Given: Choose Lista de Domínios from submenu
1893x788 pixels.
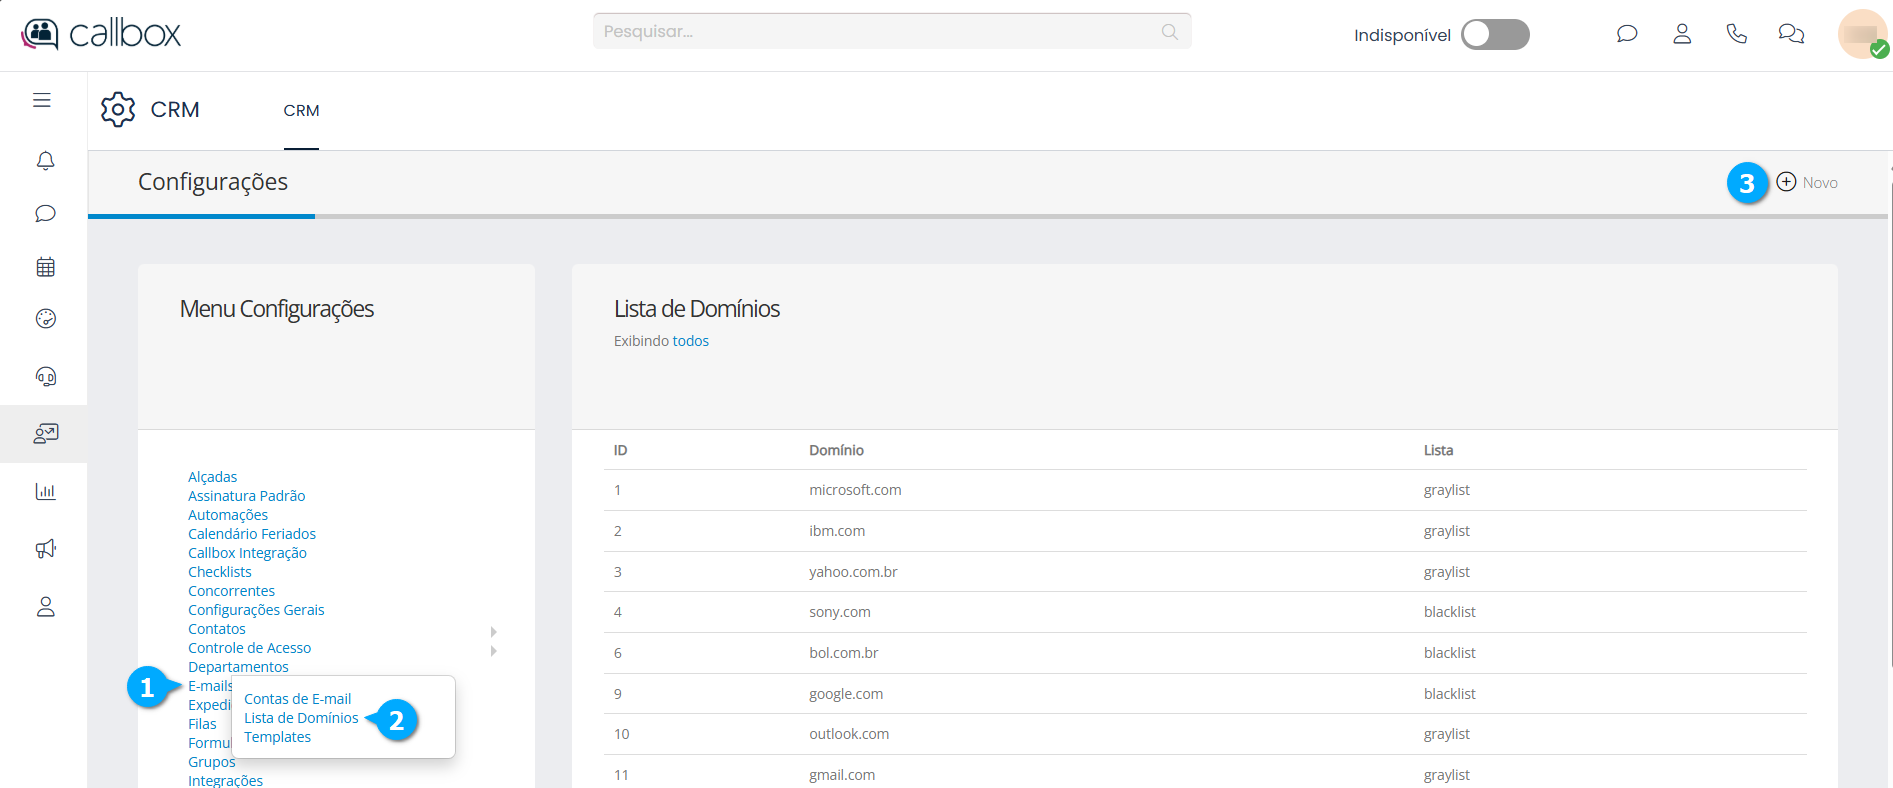Looking at the screenshot, I should [x=301, y=718].
